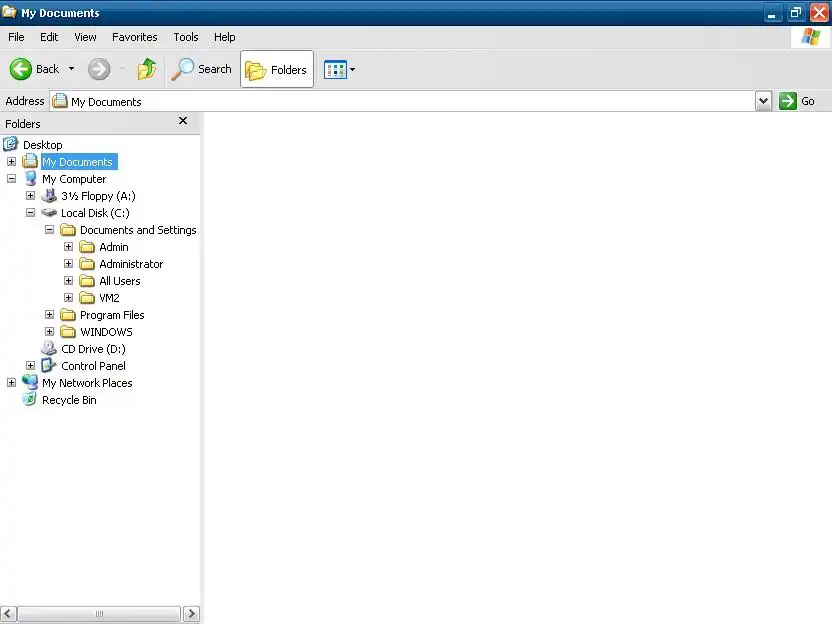Image resolution: width=832 pixels, height=624 pixels.
Task: Click the Back button text label
Action: pos(47,69)
